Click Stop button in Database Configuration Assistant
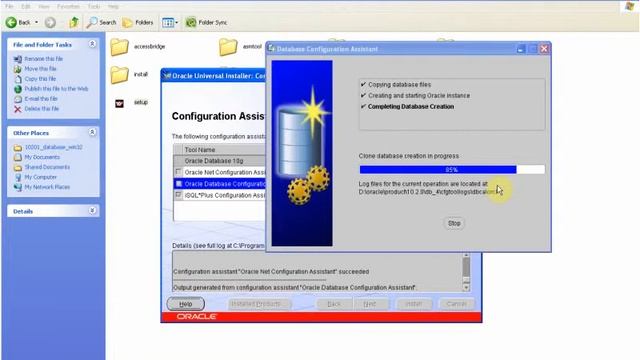Image resolution: width=640 pixels, height=360 pixels. click(454, 223)
